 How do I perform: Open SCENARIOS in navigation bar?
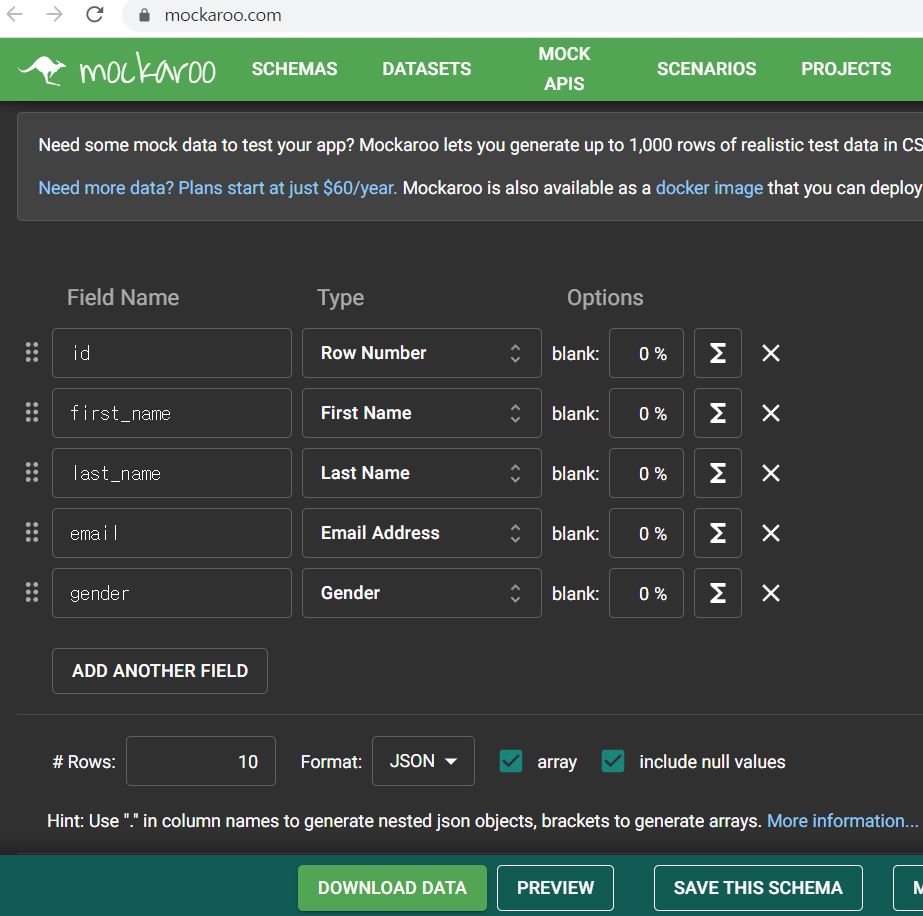pyautogui.click(x=706, y=69)
